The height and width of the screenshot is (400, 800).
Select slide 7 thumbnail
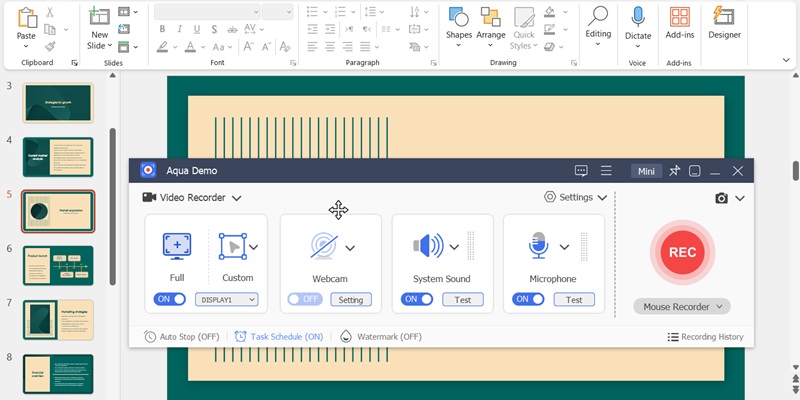point(58,319)
